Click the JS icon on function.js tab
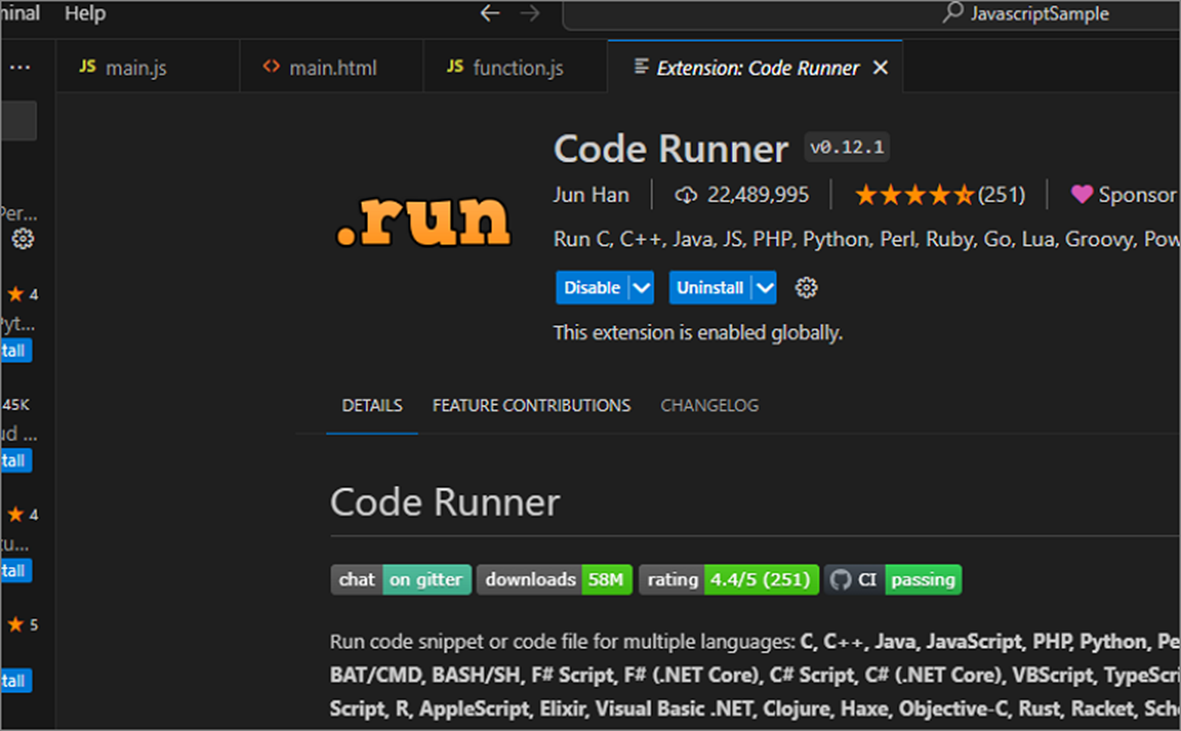 [x=455, y=67]
